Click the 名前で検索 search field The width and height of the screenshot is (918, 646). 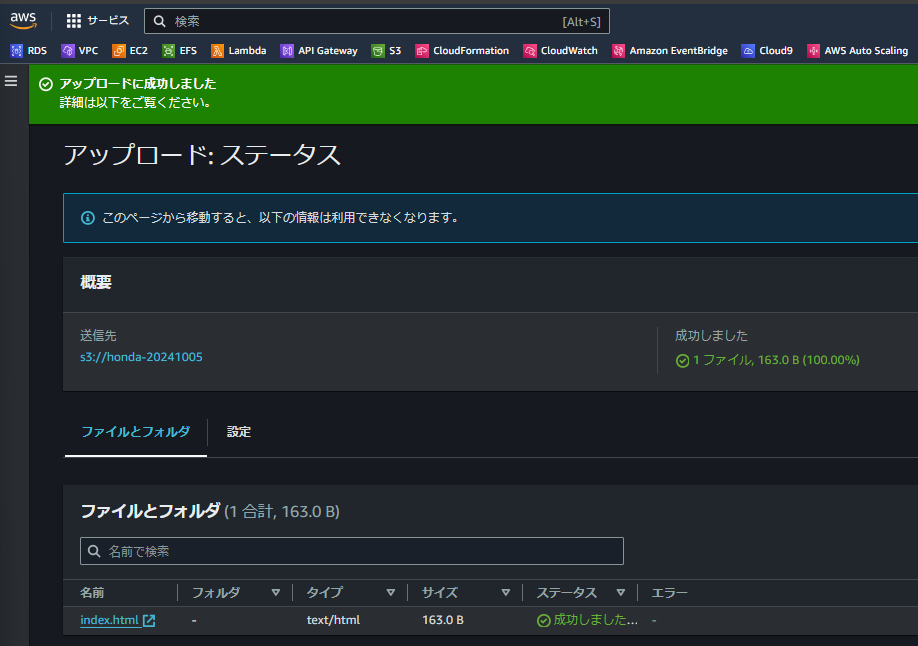(x=351, y=551)
